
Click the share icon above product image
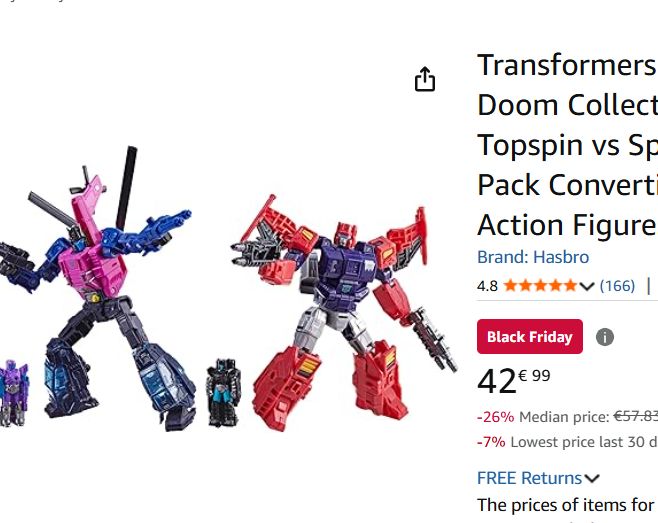(425, 79)
